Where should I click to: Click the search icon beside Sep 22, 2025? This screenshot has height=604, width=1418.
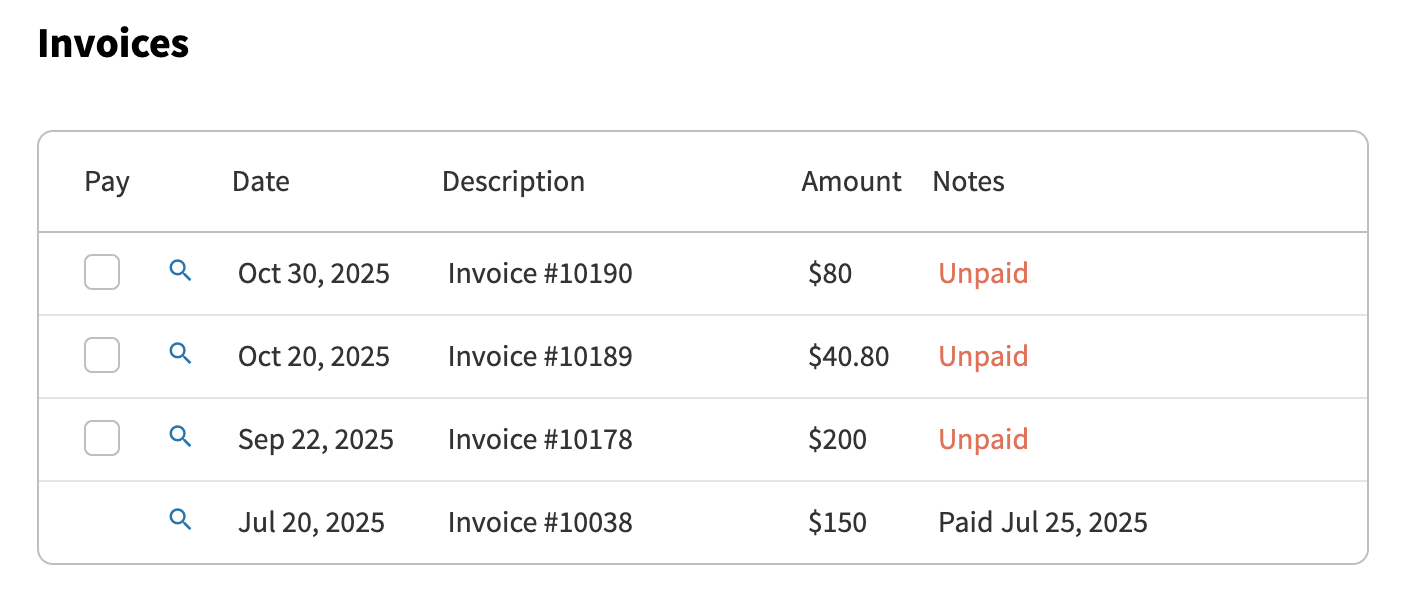[x=180, y=436]
